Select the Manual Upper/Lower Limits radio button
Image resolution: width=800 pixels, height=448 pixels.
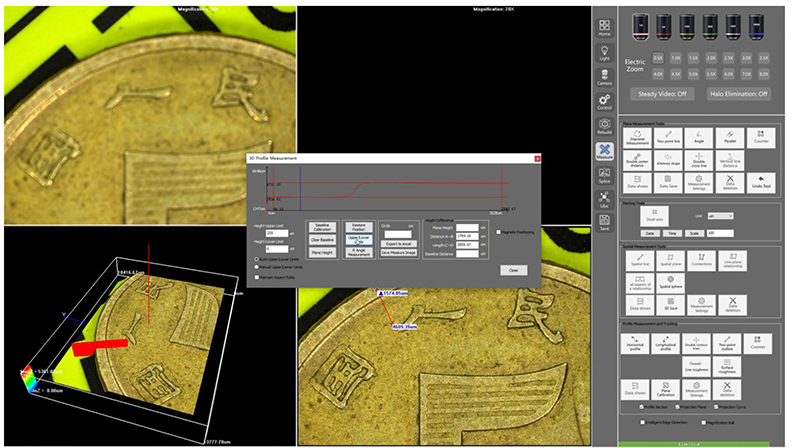click(257, 266)
